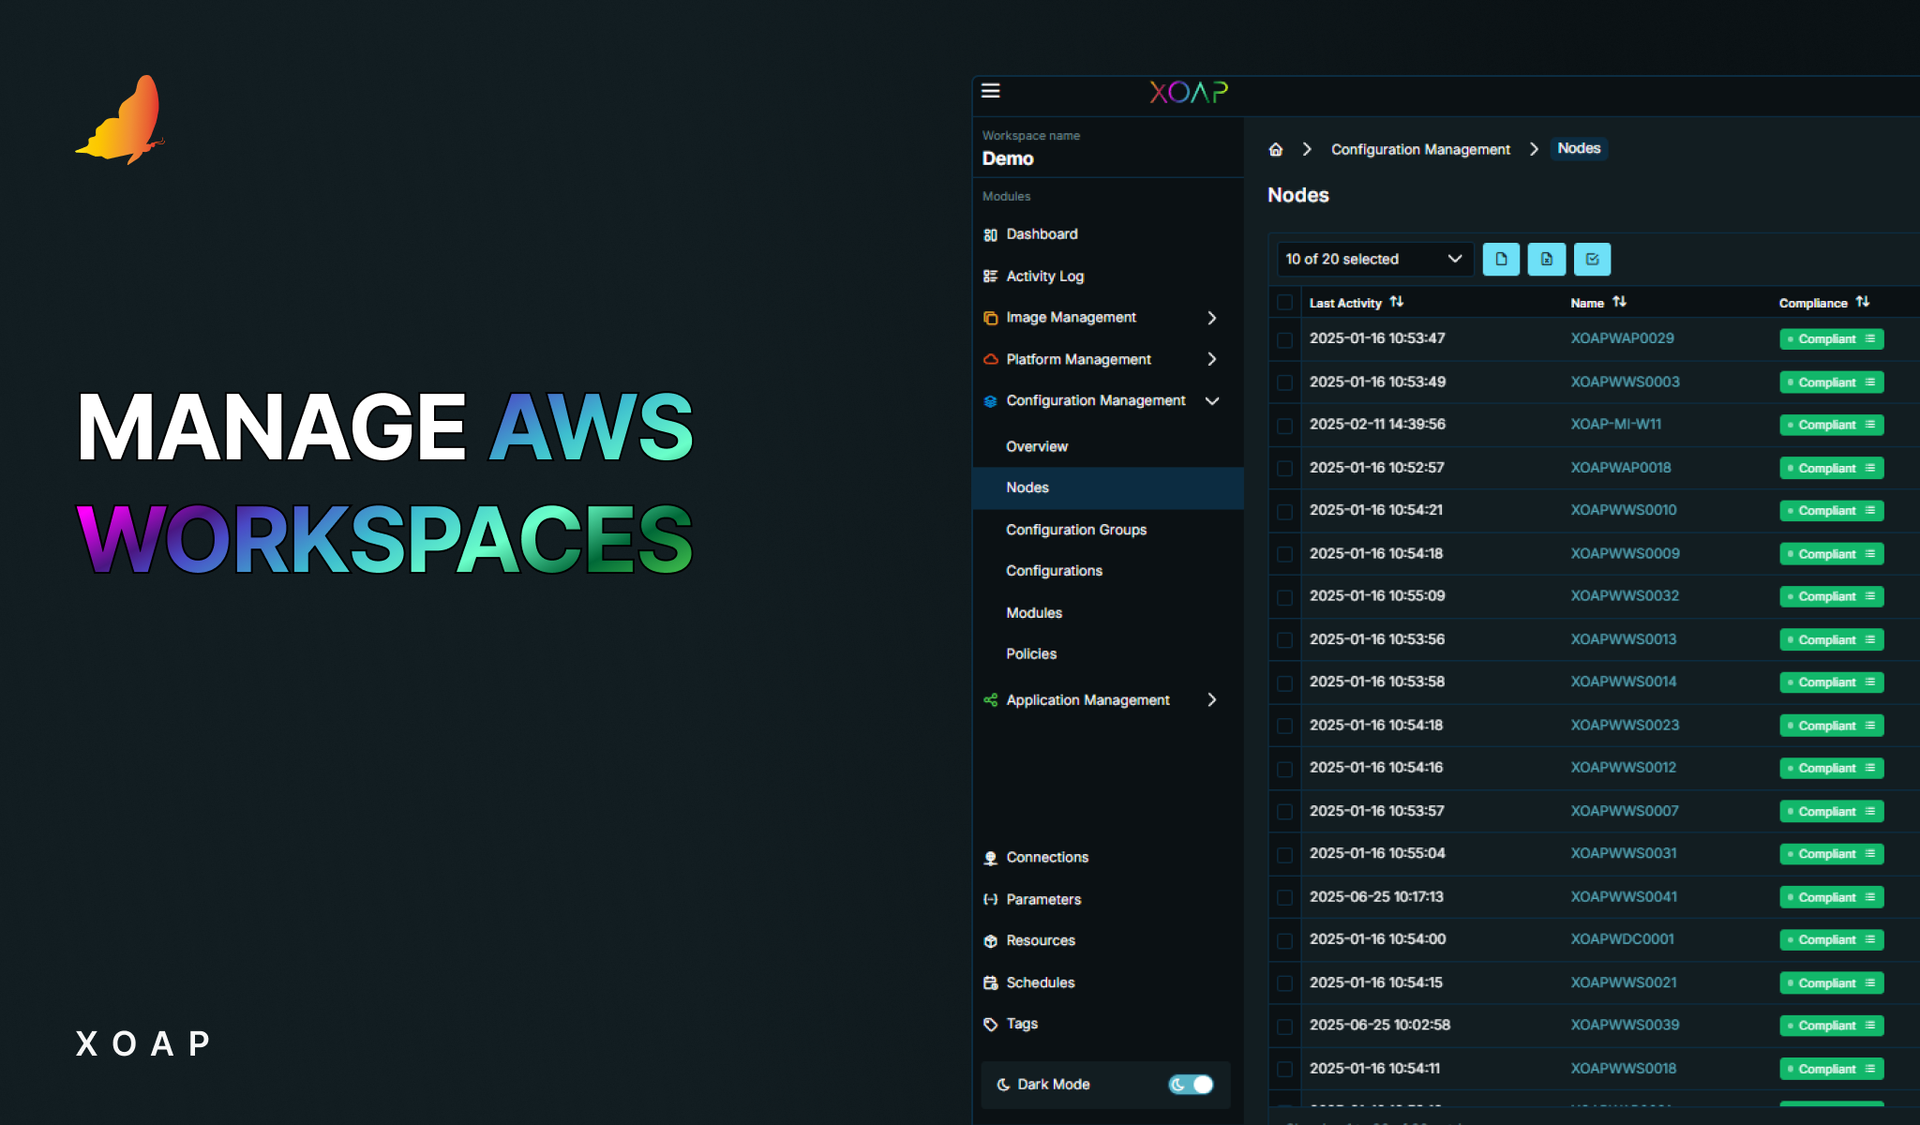Open node XOAPWWS0041 details link
1920x1125 pixels.
click(x=1624, y=897)
